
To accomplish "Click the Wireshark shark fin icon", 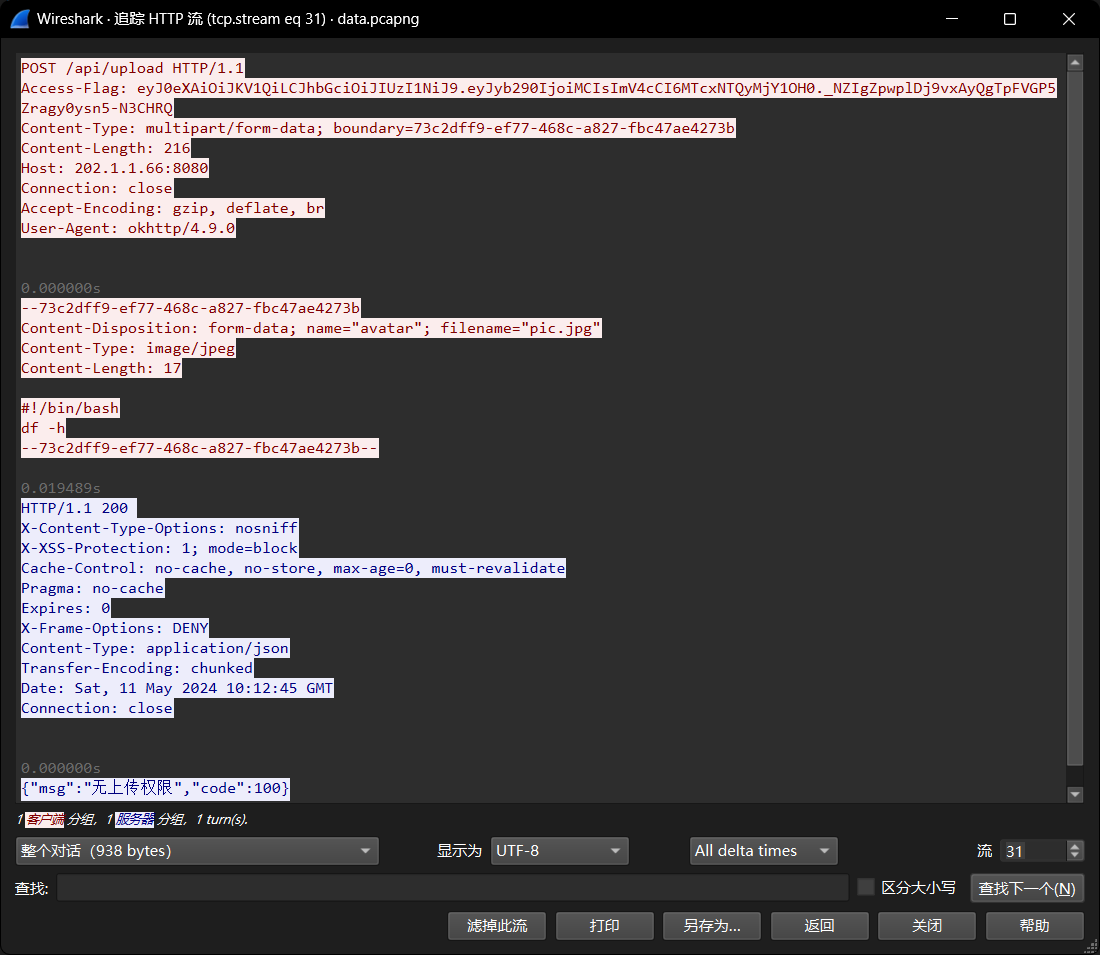I will (x=20, y=19).
